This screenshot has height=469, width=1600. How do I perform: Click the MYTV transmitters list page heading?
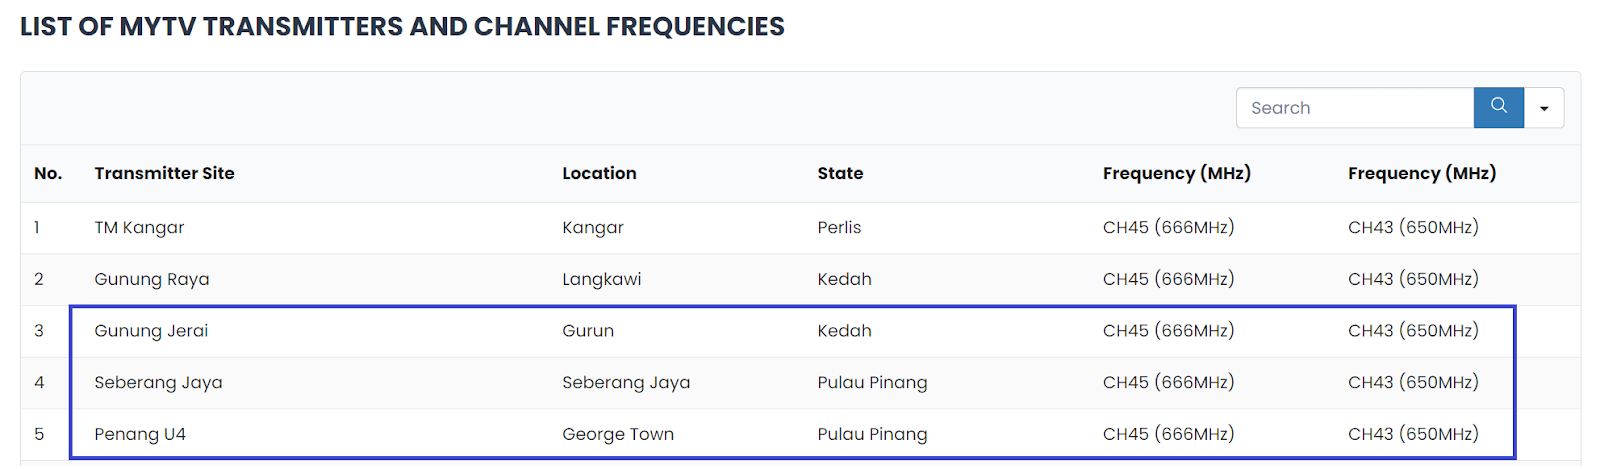[402, 26]
